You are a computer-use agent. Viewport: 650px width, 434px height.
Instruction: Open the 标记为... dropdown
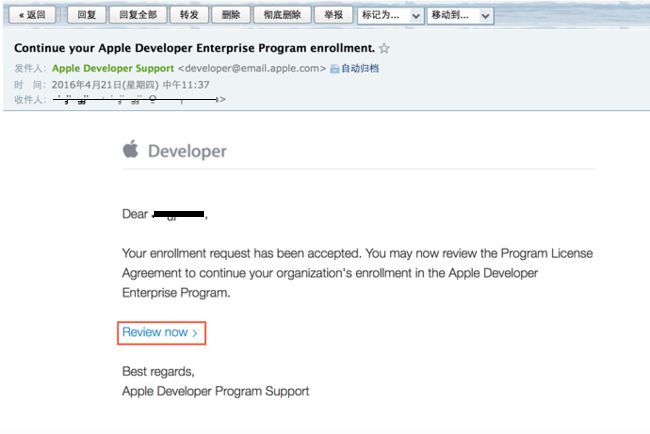click(x=390, y=16)
